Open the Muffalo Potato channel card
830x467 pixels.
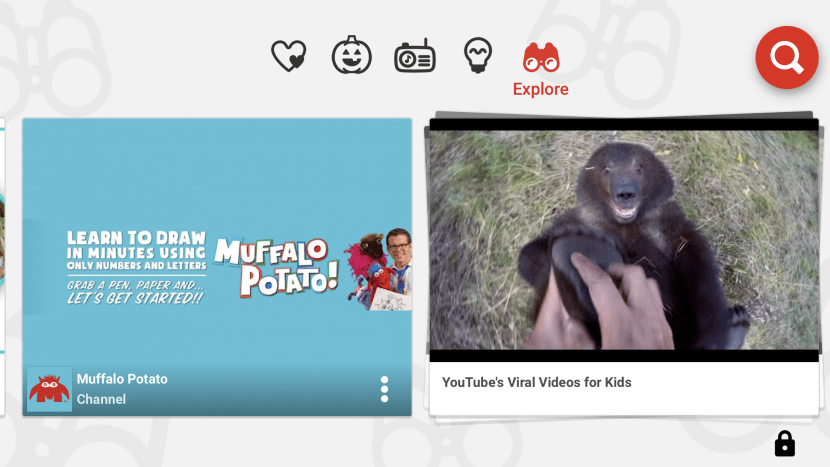pos(217,267)
